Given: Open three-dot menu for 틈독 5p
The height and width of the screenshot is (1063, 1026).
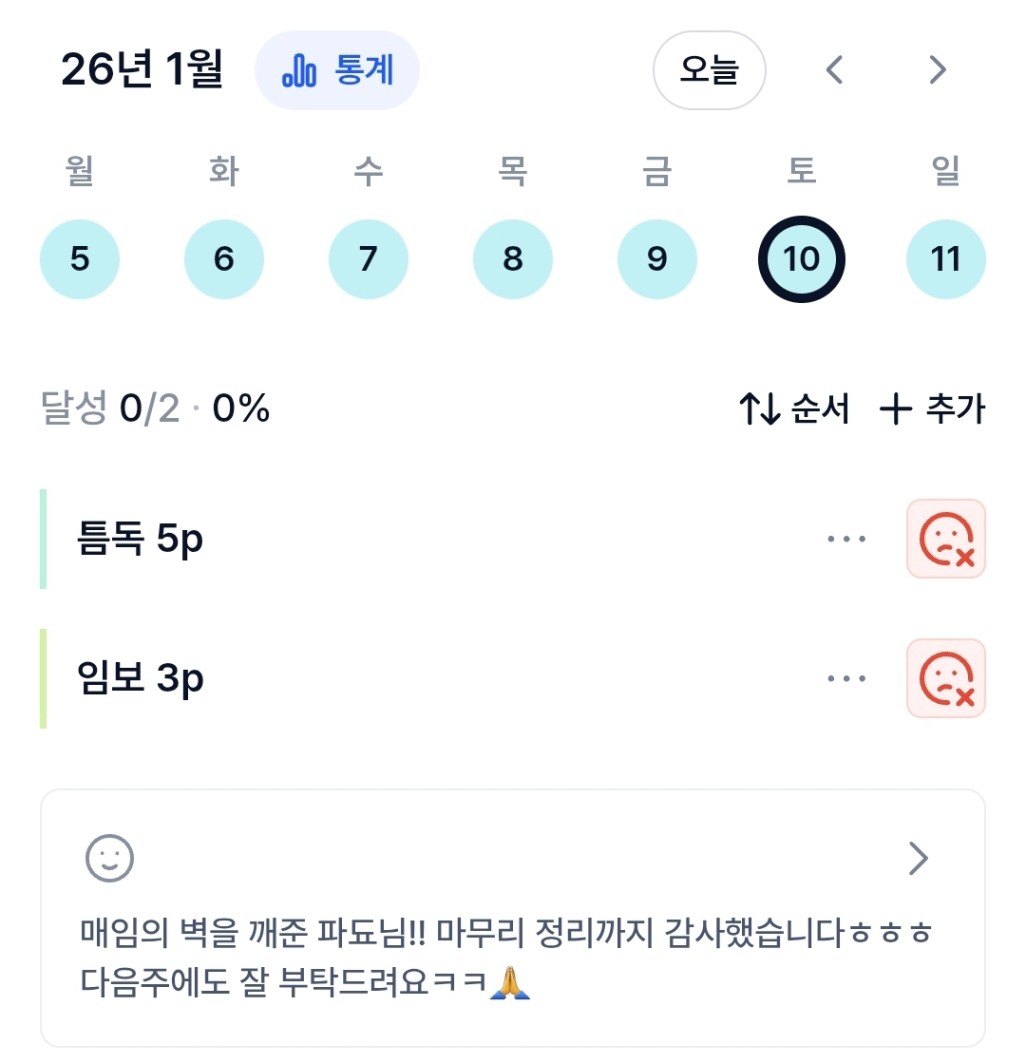Looking at the screenshot, I should (x=846, y=539).
